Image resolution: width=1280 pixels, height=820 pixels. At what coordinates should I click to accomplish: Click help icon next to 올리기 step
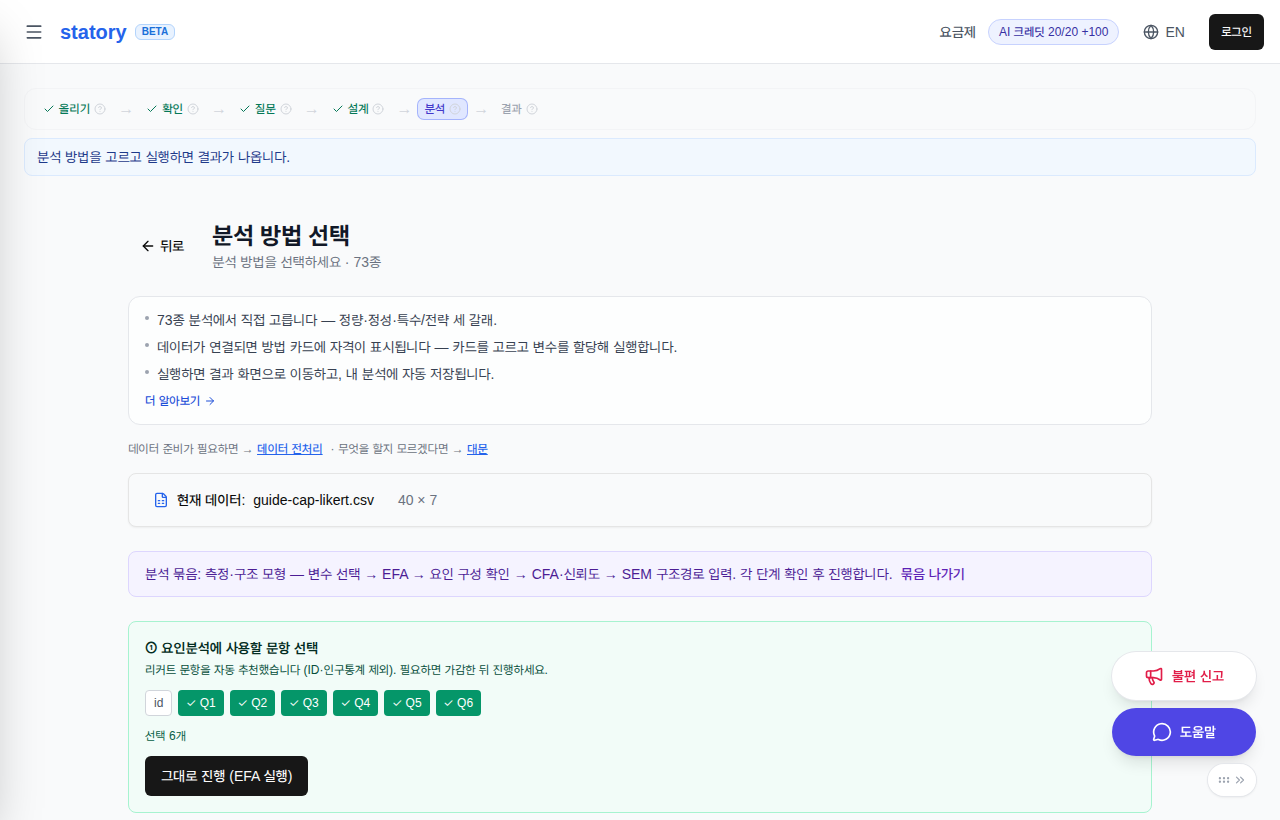tap(100, 109)
